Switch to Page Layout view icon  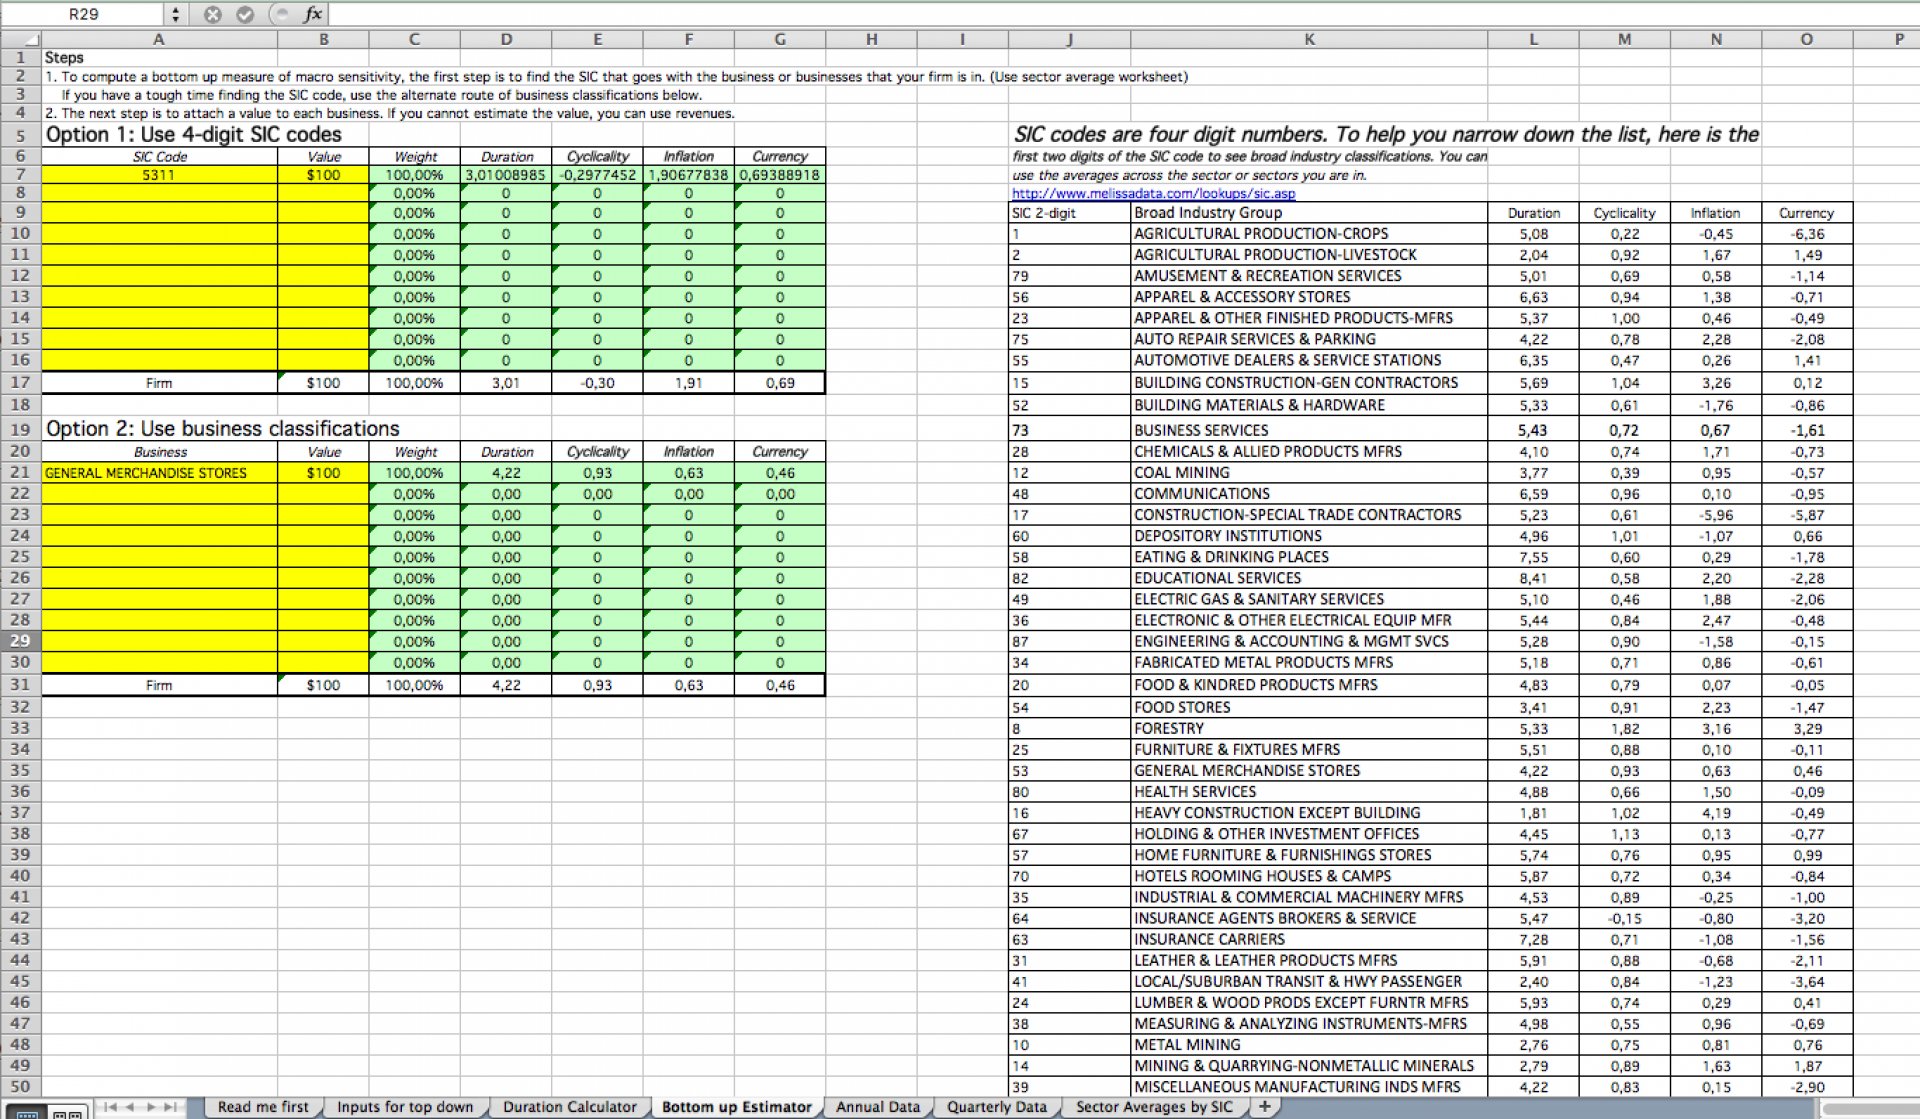point(69,1113)
